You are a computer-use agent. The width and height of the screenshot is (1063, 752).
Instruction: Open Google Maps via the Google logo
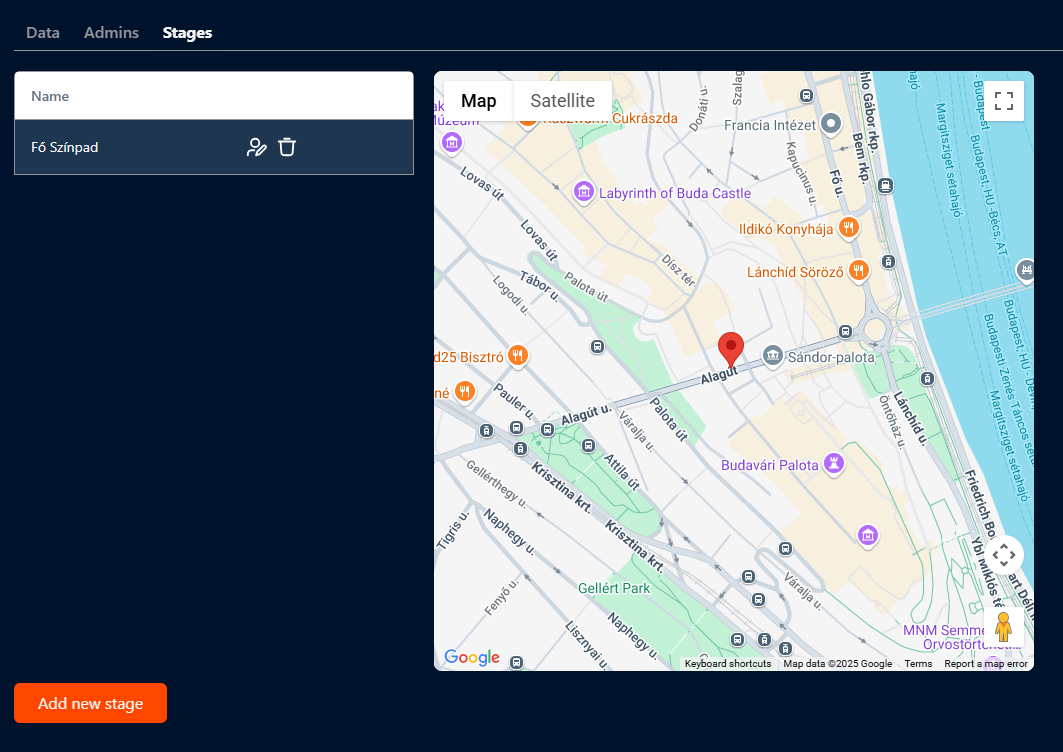[x=472, y=657]
